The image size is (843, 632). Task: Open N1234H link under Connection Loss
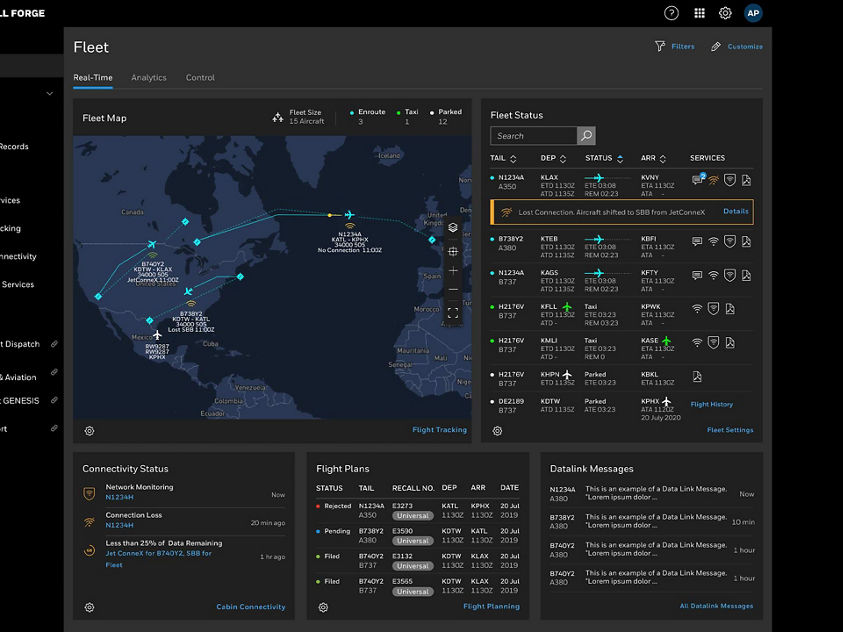point(119,525)
